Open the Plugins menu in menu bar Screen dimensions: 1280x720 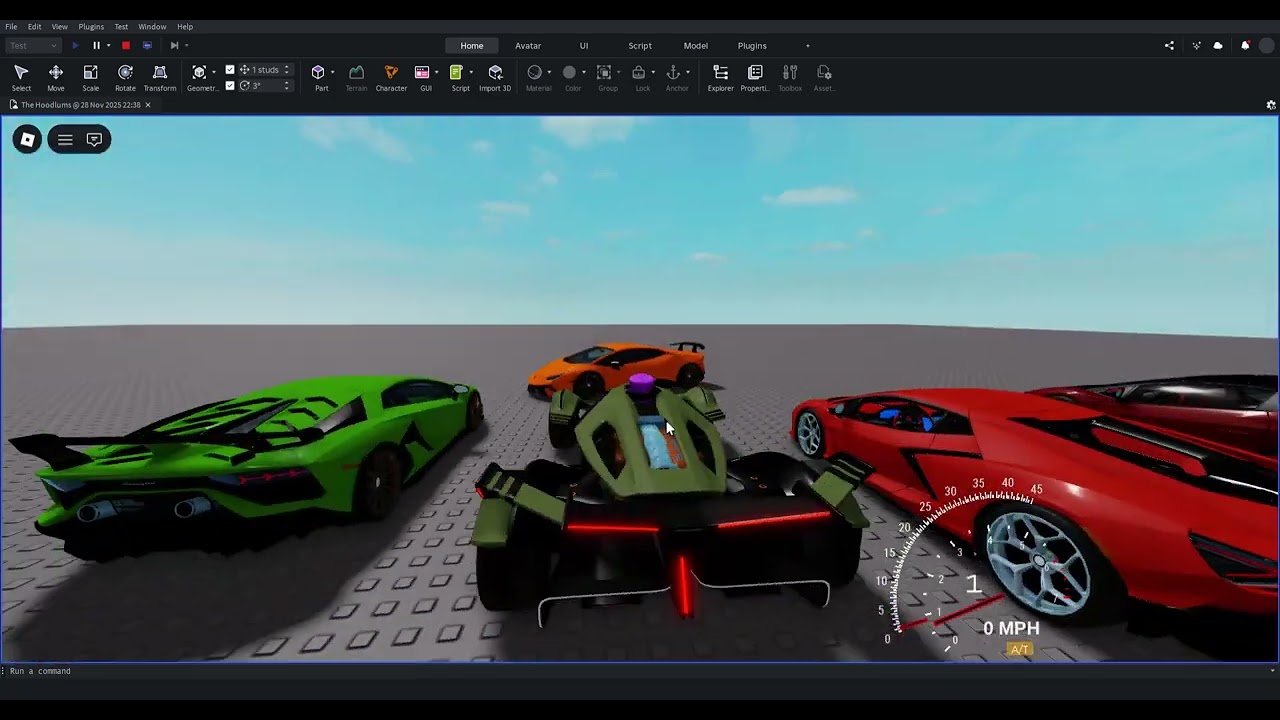coord(91,27)
